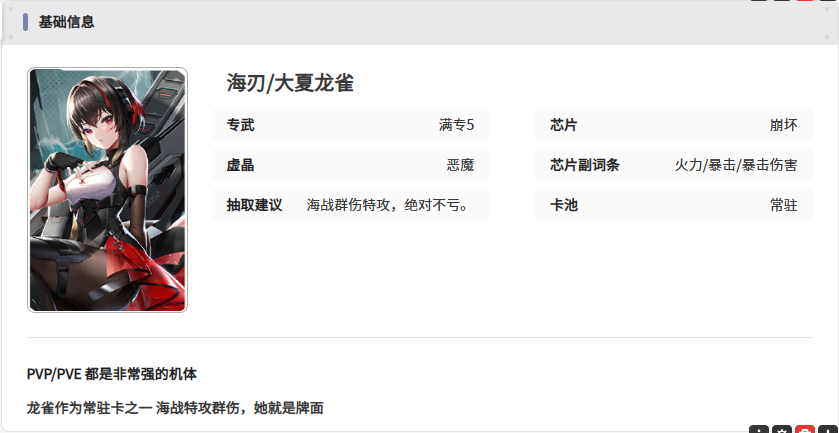Click the red icon button at bottom edge
The image size is (839, 433).
click(805, 429)
